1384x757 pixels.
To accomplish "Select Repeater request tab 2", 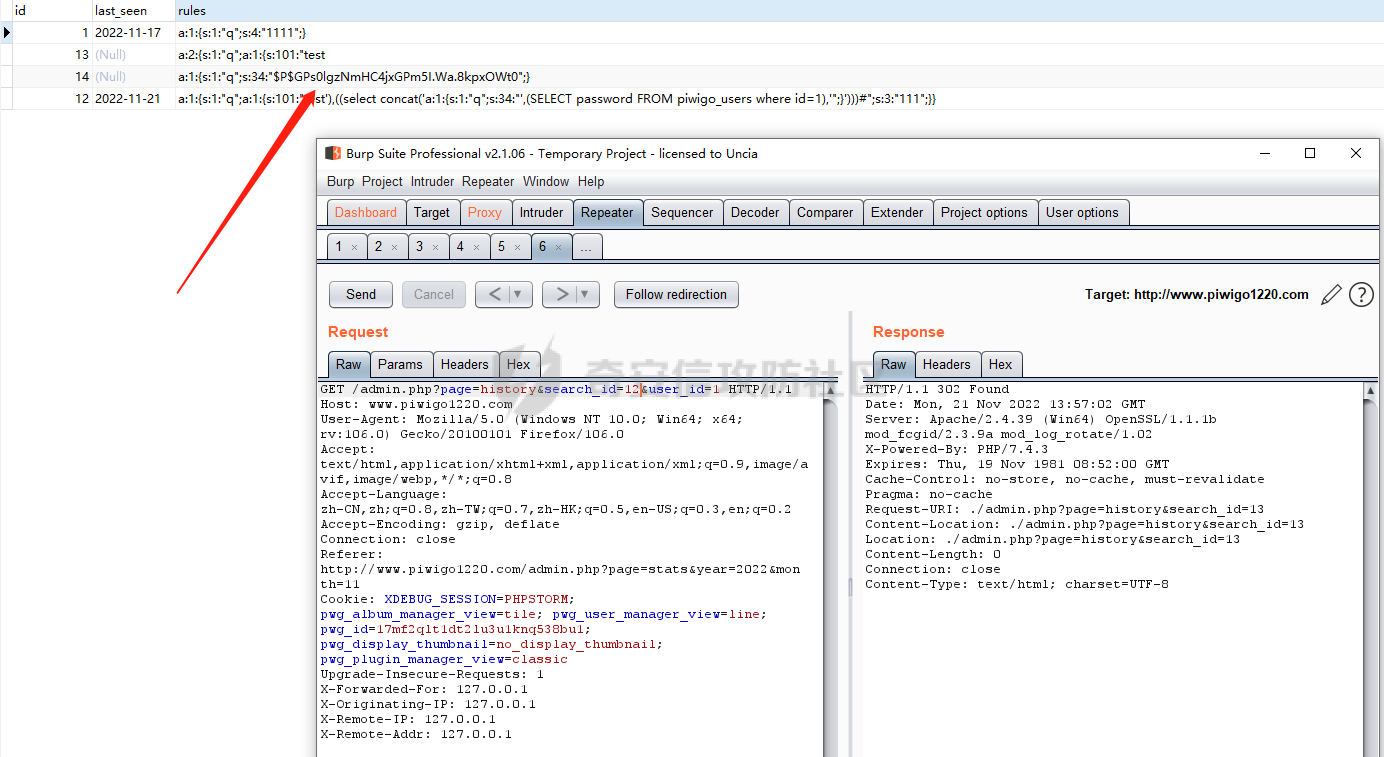I will [379, 246].
